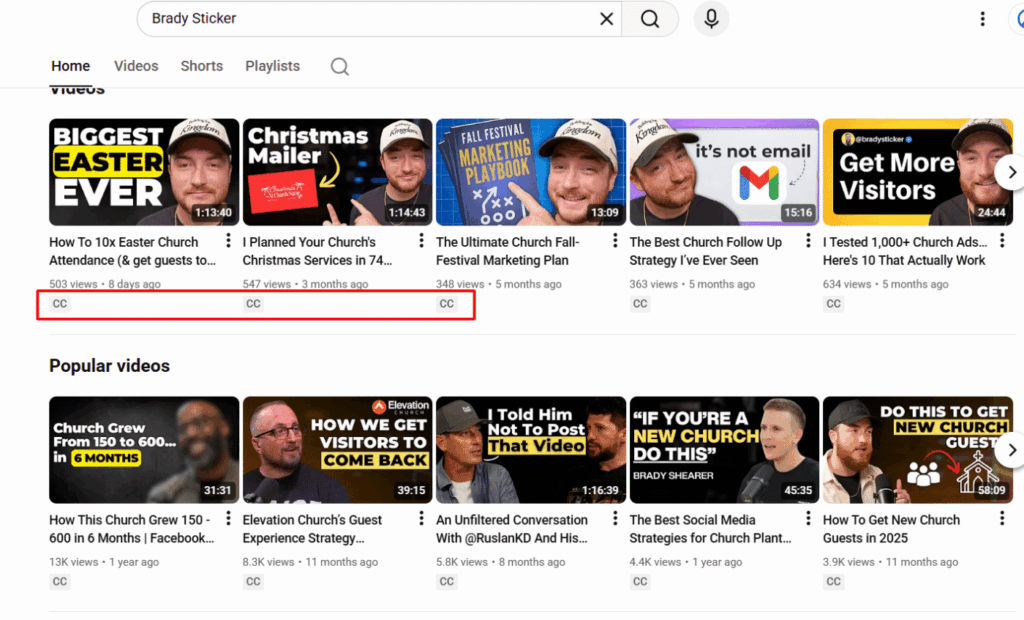Image resolution: width=1024 pixels, height=620 pixels.
Task: Open more options for Christmas Services video
Action: click(x=422, y=242)
